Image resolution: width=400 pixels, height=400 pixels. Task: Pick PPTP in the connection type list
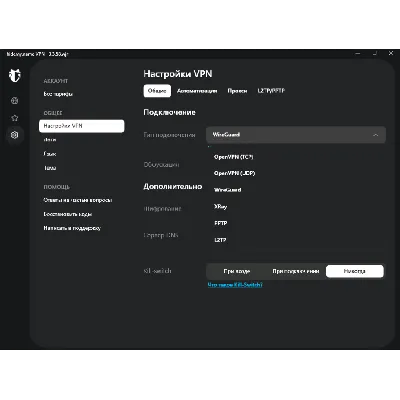221,223
